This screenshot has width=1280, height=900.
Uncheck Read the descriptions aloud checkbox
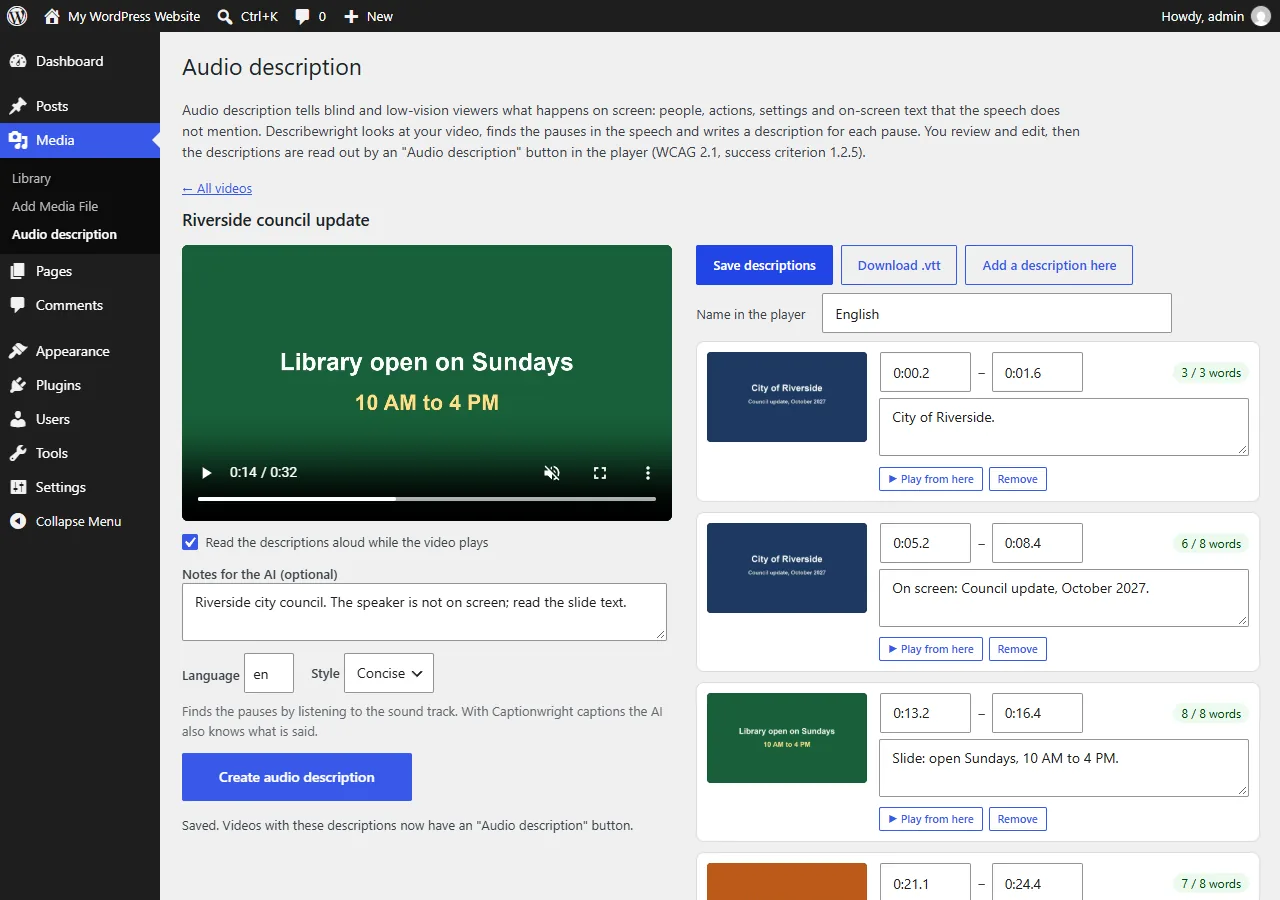pos(190,542)
